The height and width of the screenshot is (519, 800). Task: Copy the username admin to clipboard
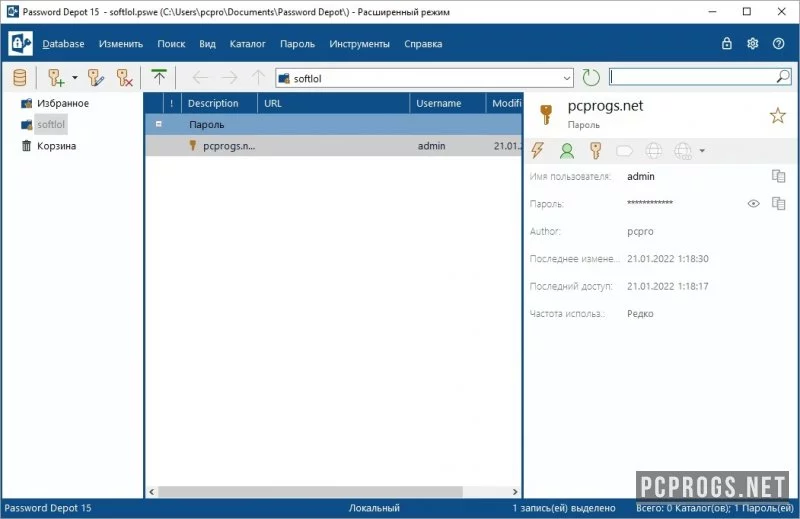pos(778,176)
